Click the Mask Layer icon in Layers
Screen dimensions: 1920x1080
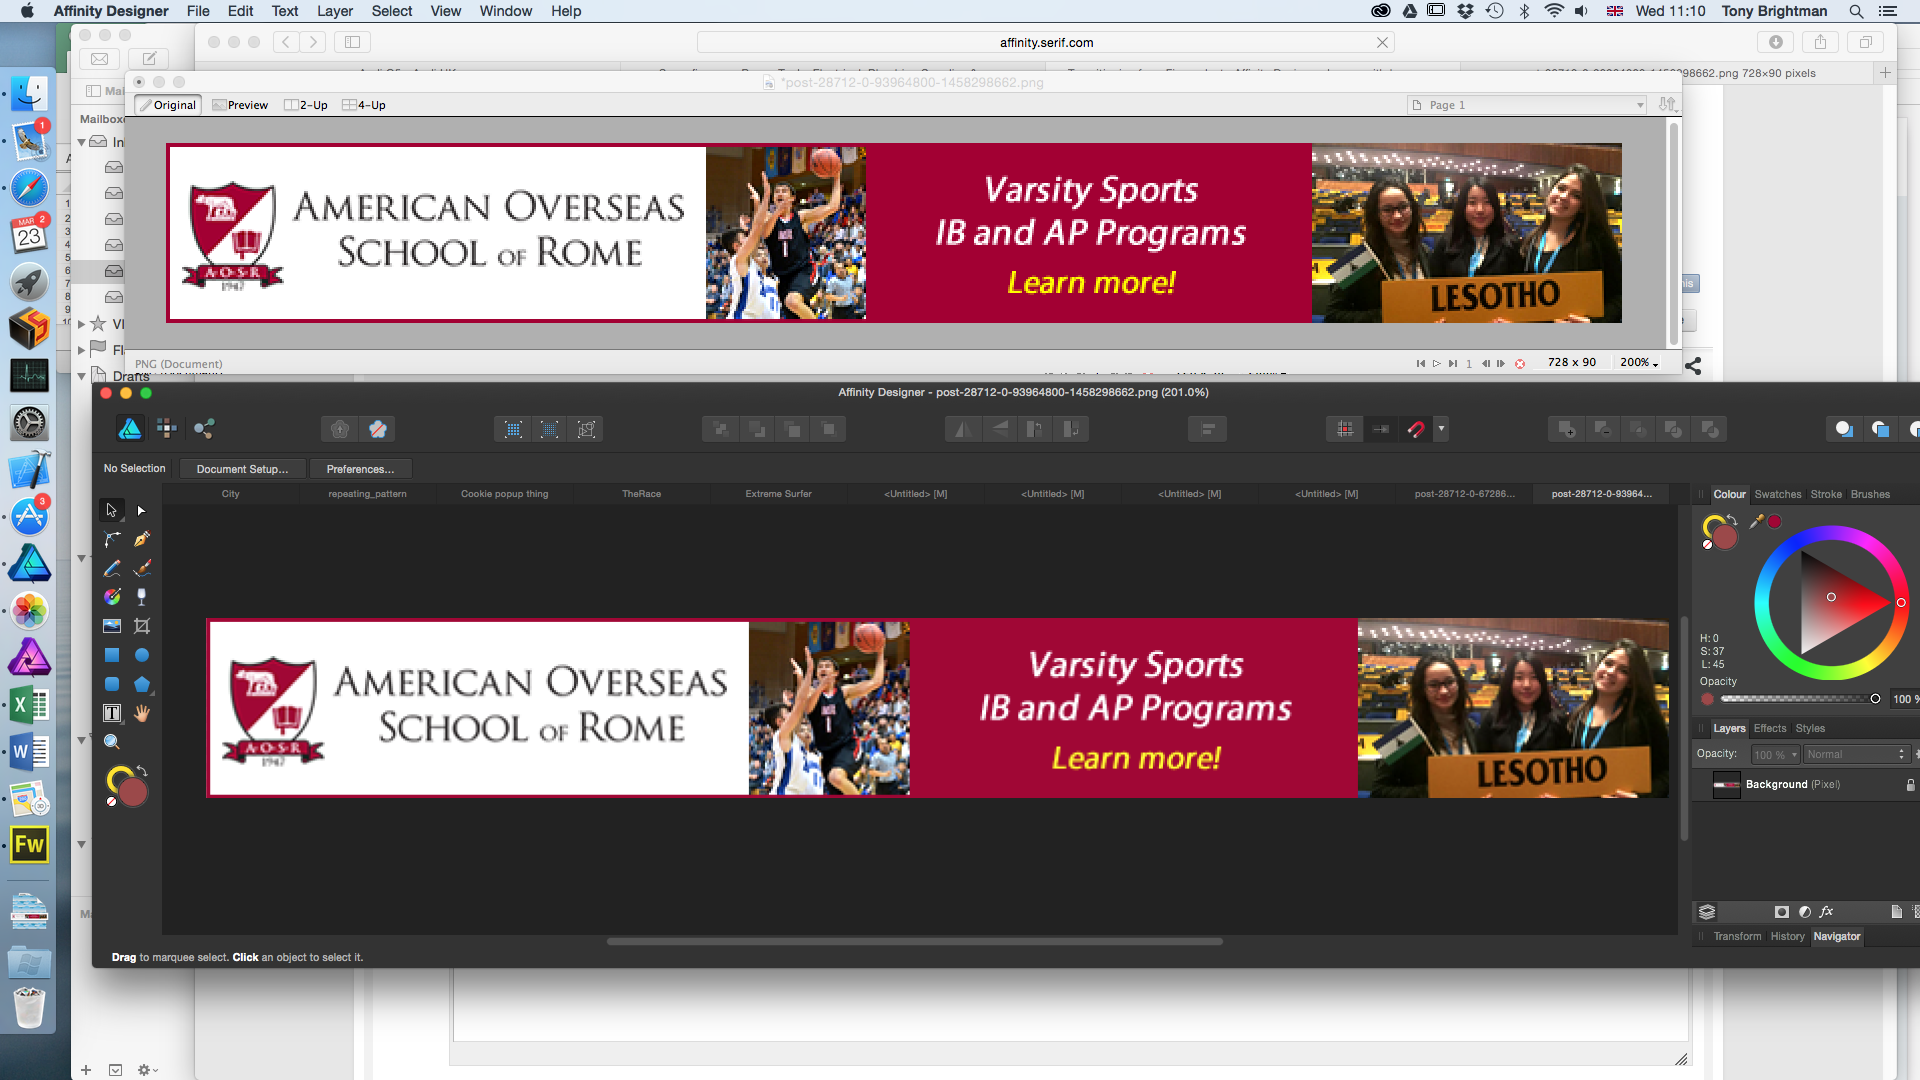tap(1781, 912)
